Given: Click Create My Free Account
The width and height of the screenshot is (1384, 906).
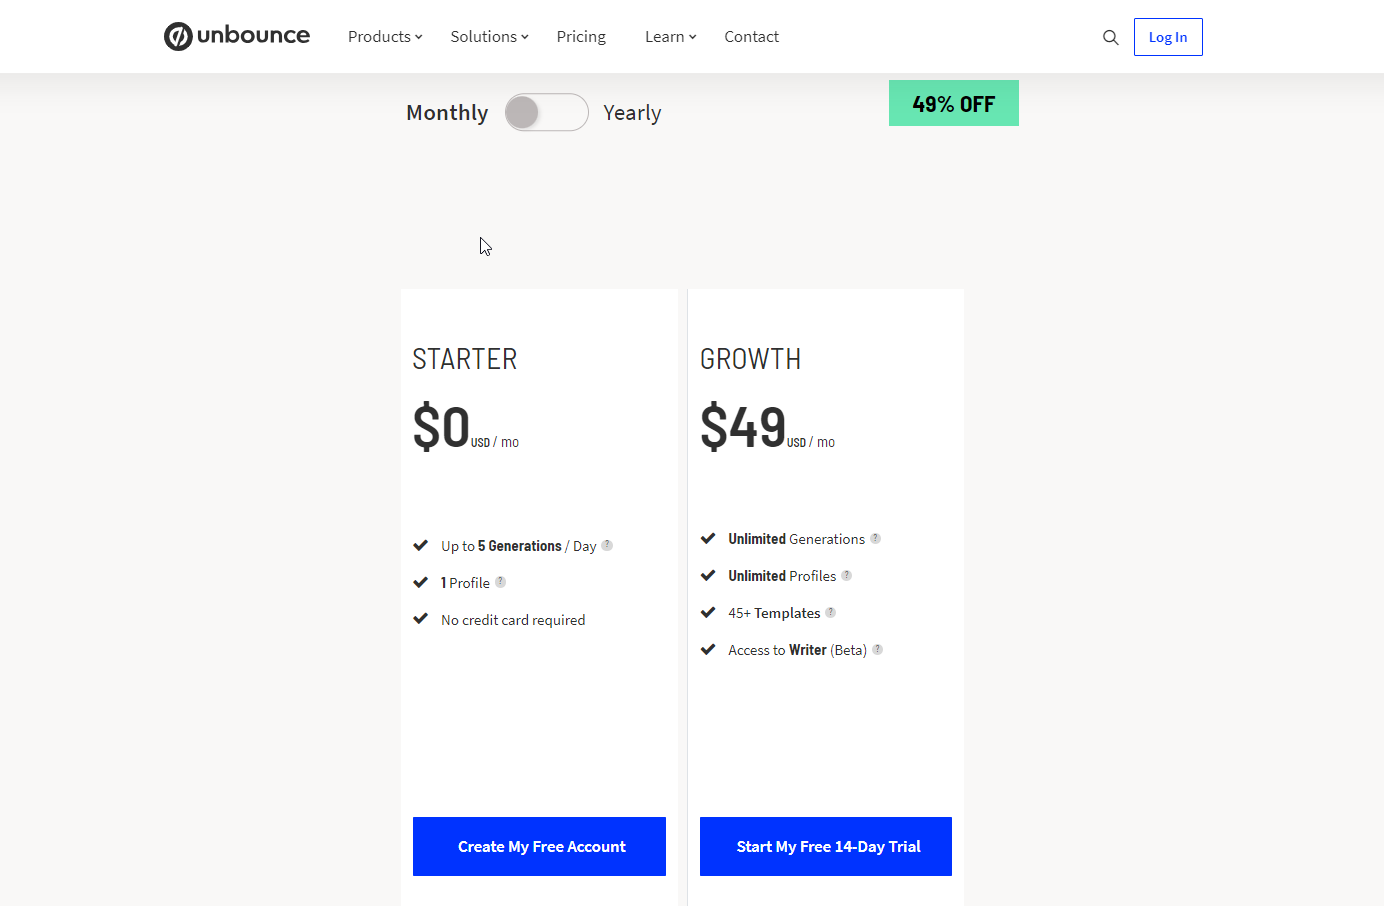Looking at the screenshot, I should [x=539, y=846].
